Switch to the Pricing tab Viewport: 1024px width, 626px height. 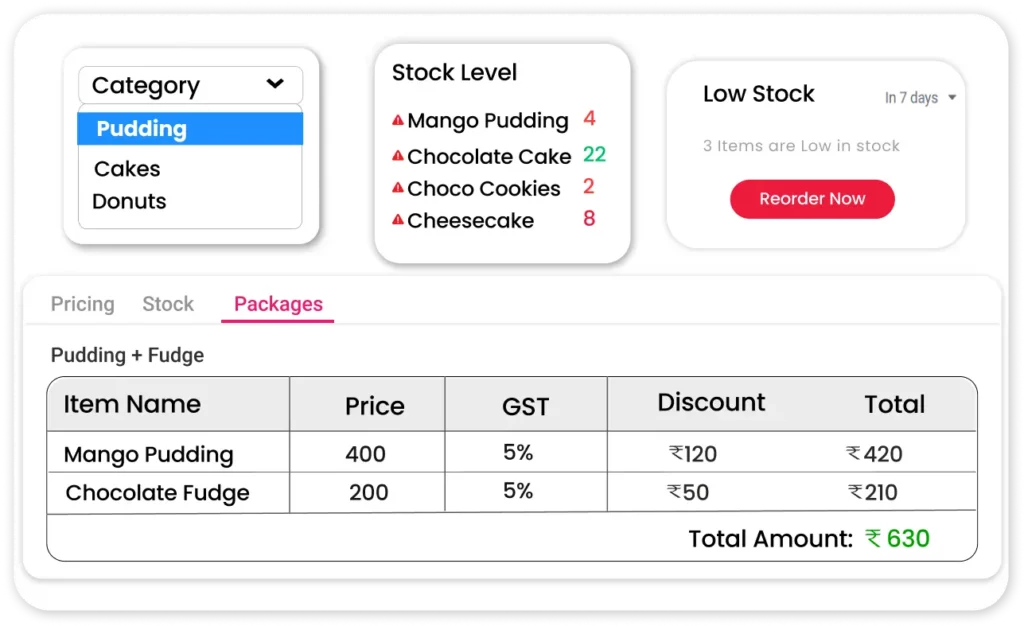tap(83, 304)
